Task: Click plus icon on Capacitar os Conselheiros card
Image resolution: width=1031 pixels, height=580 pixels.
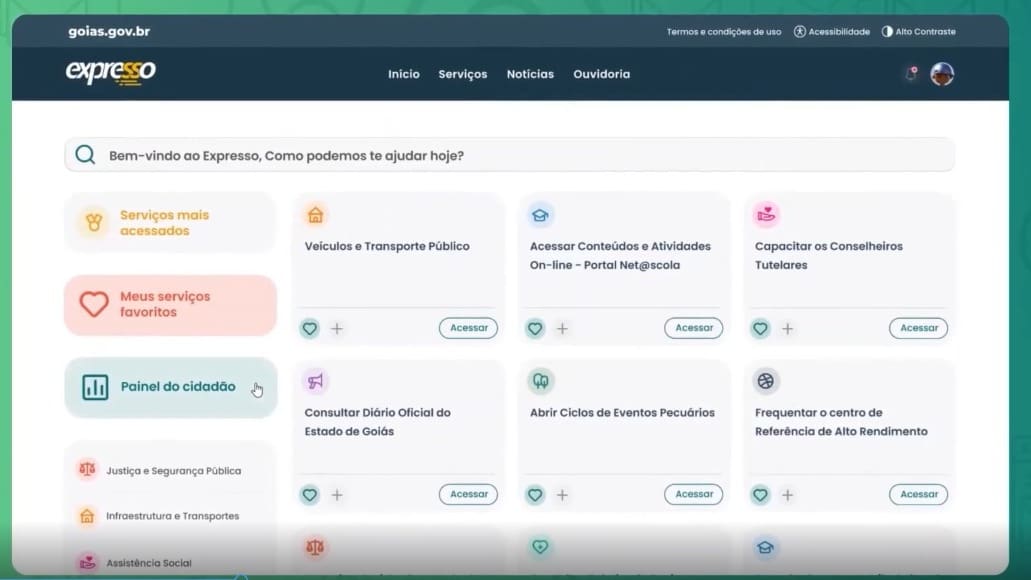Action: [788, 328]
